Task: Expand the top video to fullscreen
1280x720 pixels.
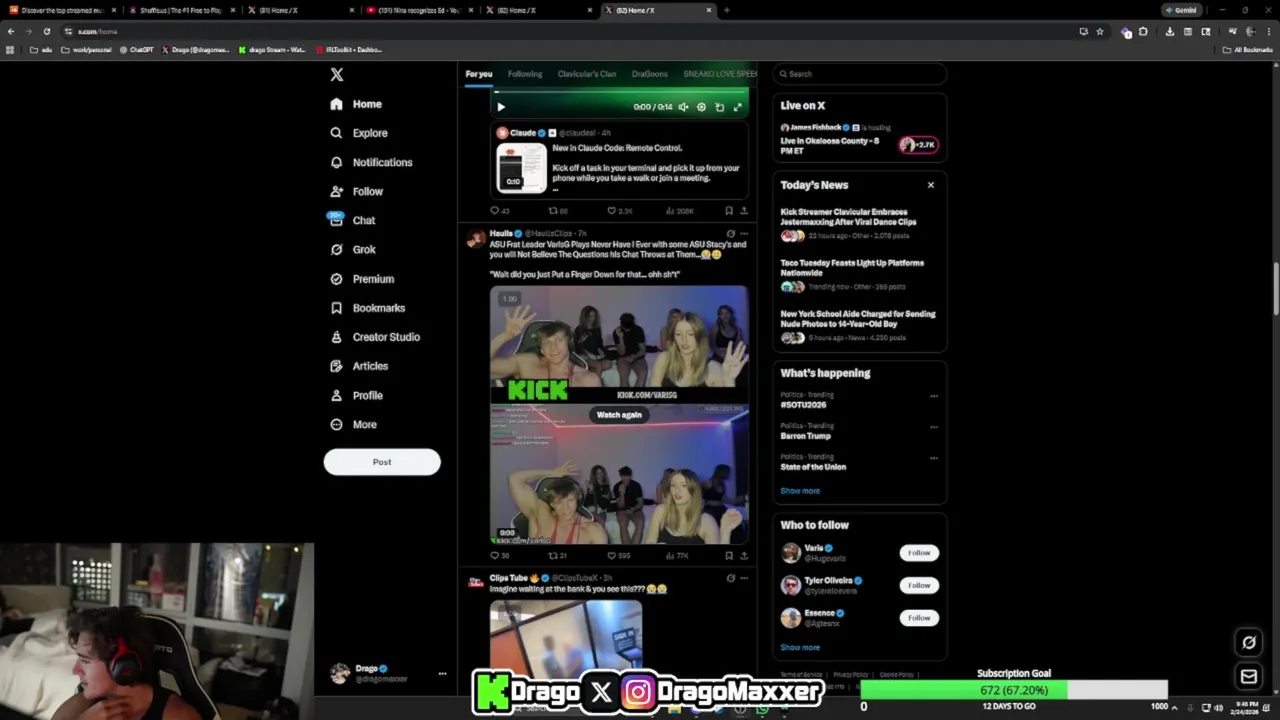Action: coord(738,107)
